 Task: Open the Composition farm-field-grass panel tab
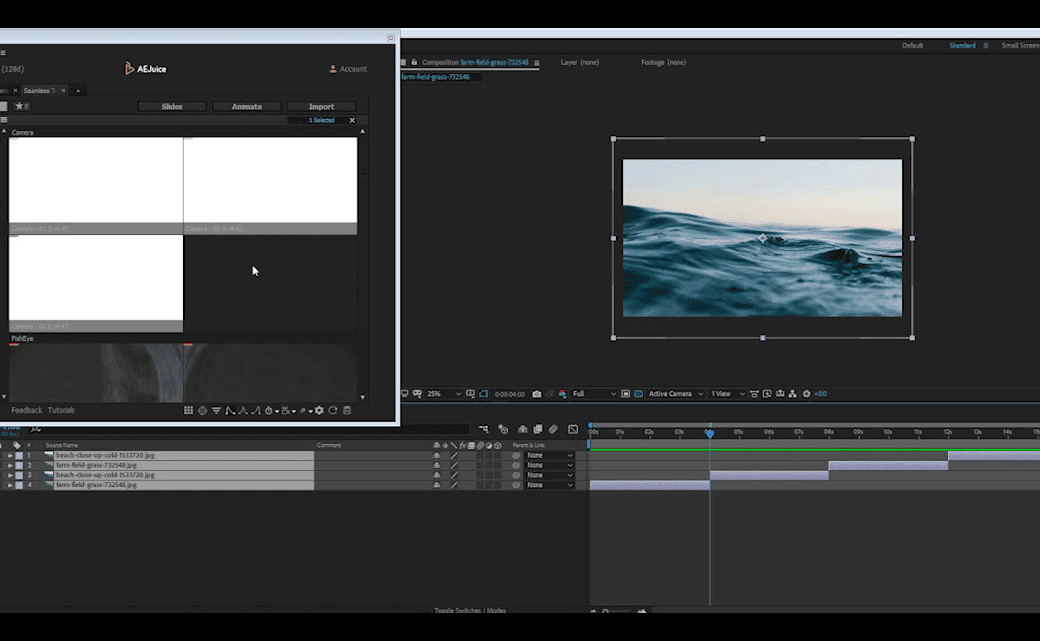[x=475, y=62]
